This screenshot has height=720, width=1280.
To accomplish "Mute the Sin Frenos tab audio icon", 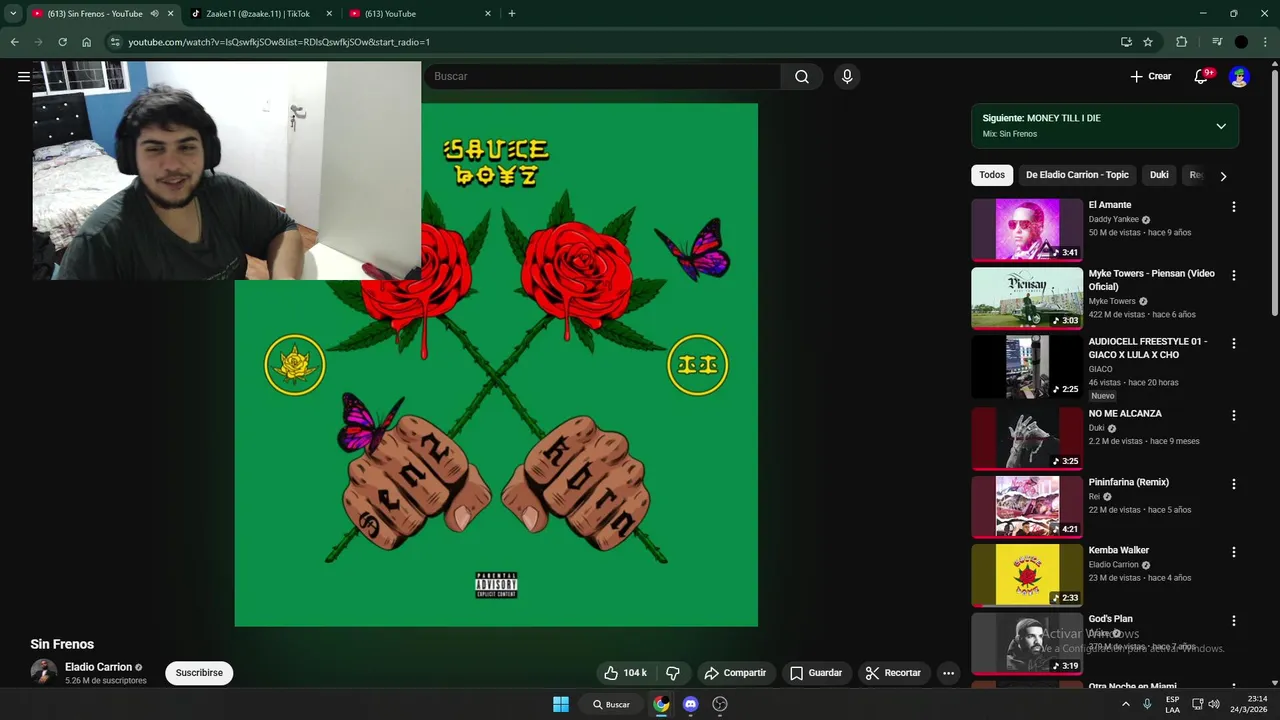I will (x=154, y=14).
